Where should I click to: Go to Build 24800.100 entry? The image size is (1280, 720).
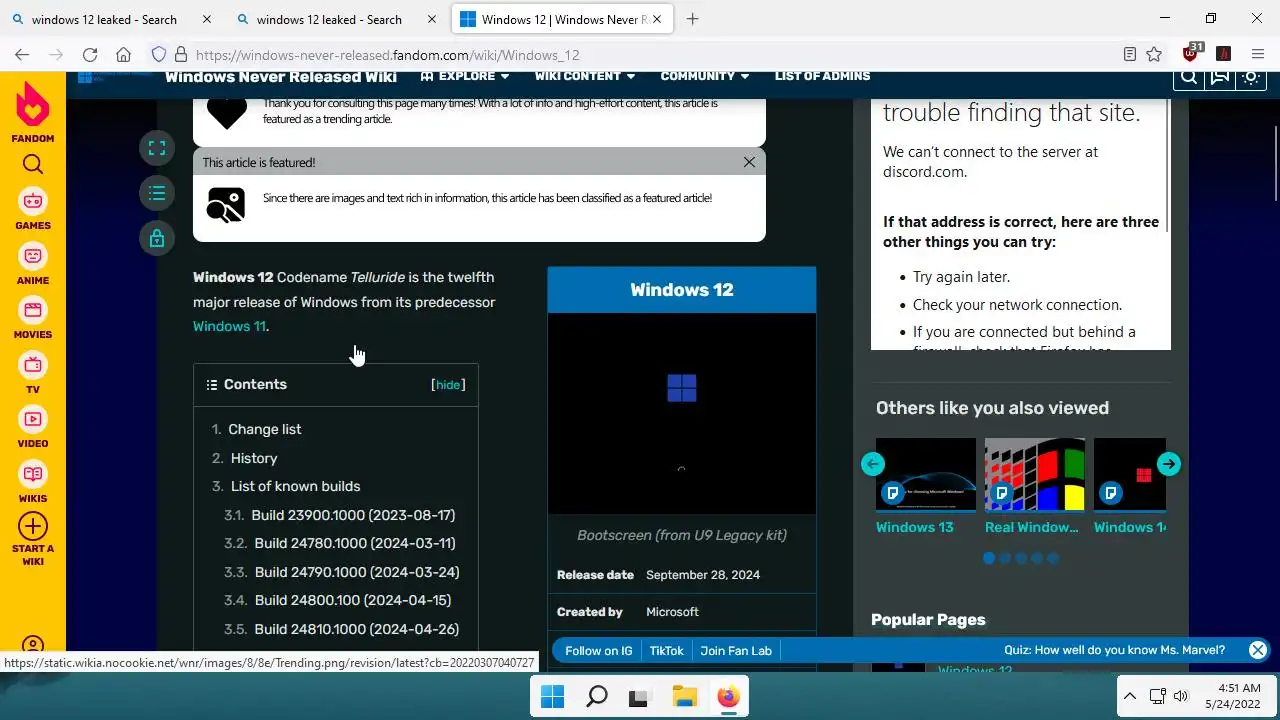(x=353, y=600)
